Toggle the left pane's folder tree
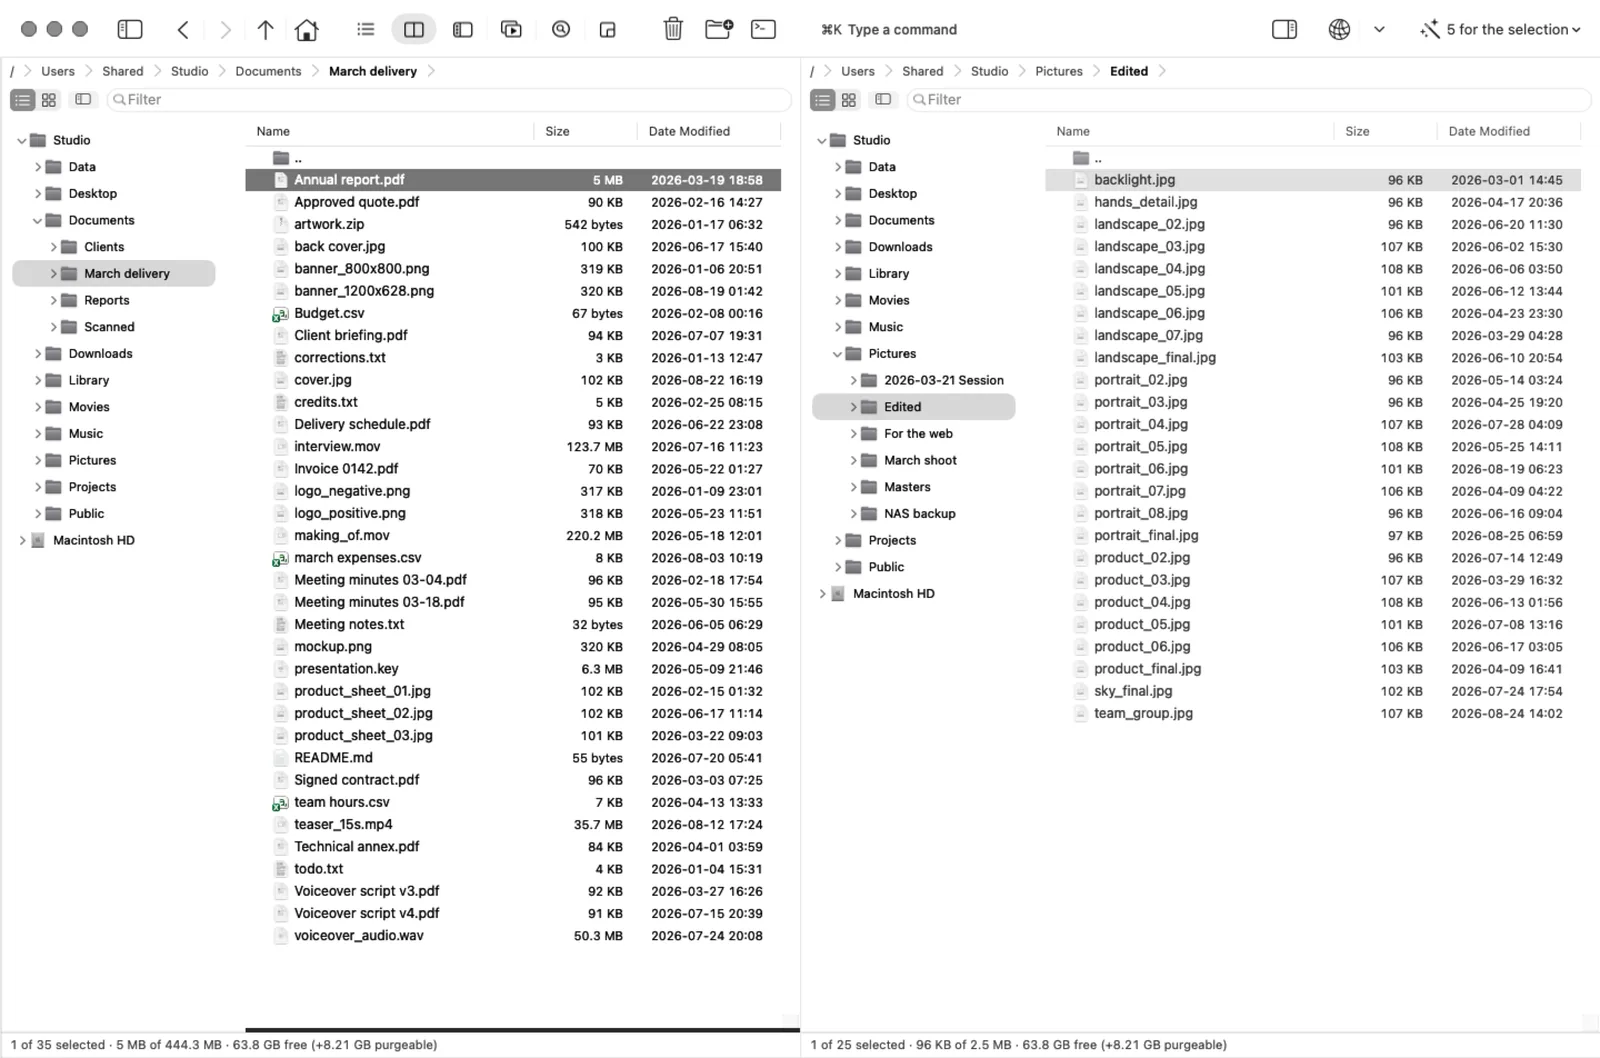The width and height of the screenshot is (1600, 1058). click(x=83, y=99)
